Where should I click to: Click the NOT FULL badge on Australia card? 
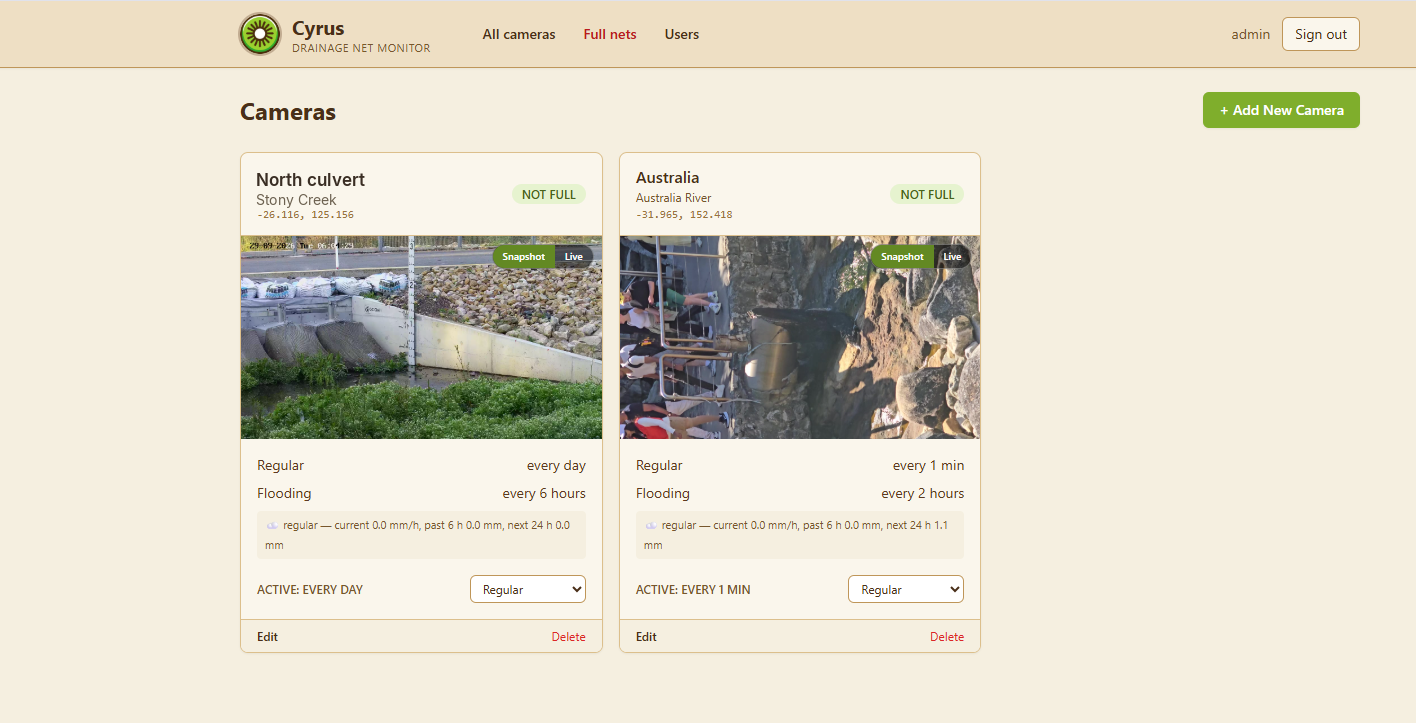927,194
